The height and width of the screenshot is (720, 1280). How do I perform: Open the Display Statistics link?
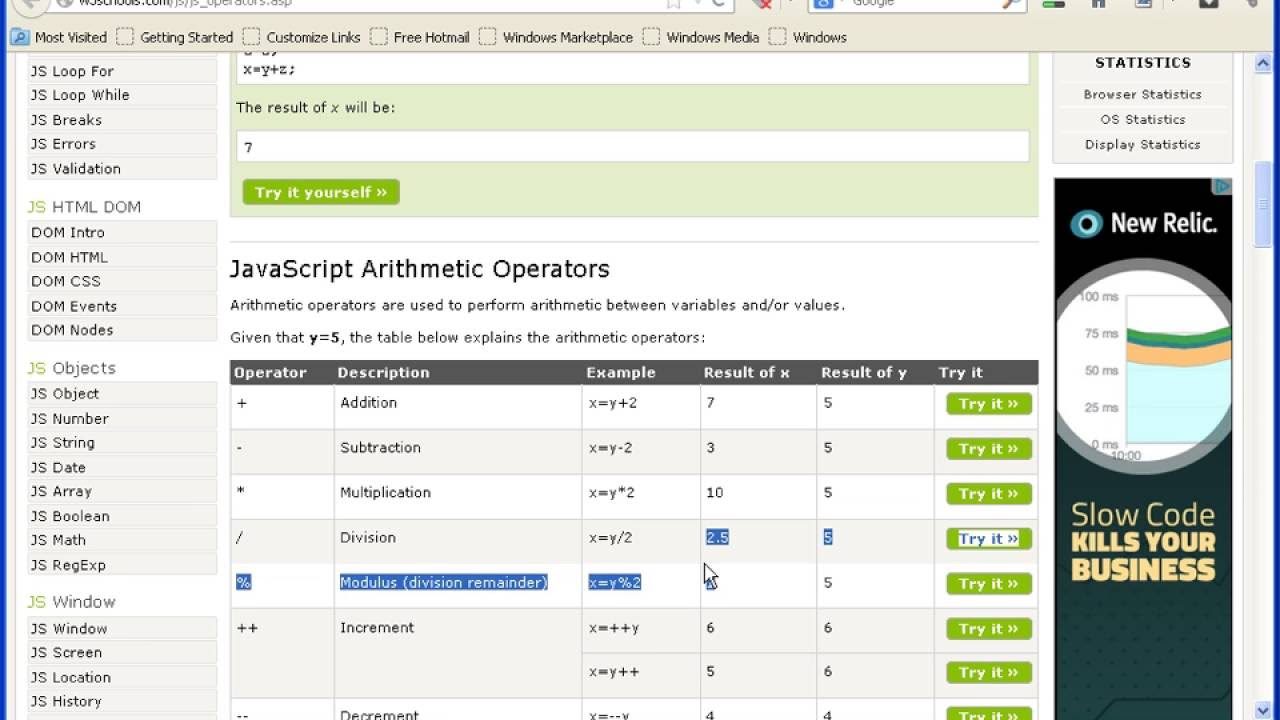[1142, 144]
